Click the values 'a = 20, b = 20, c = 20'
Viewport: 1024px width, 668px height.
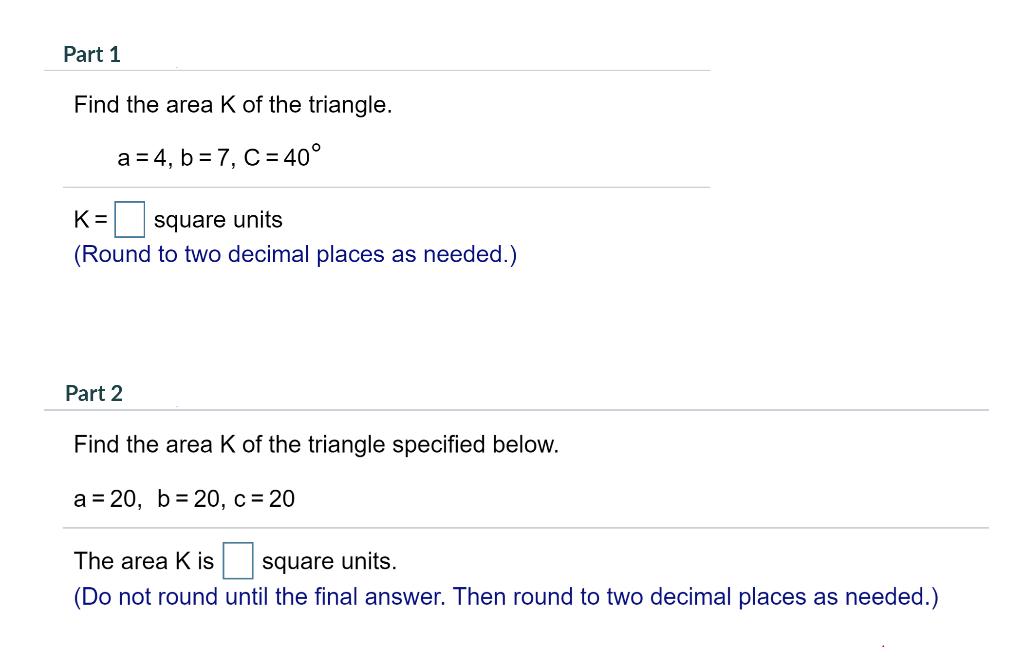(x=184, y=498)
